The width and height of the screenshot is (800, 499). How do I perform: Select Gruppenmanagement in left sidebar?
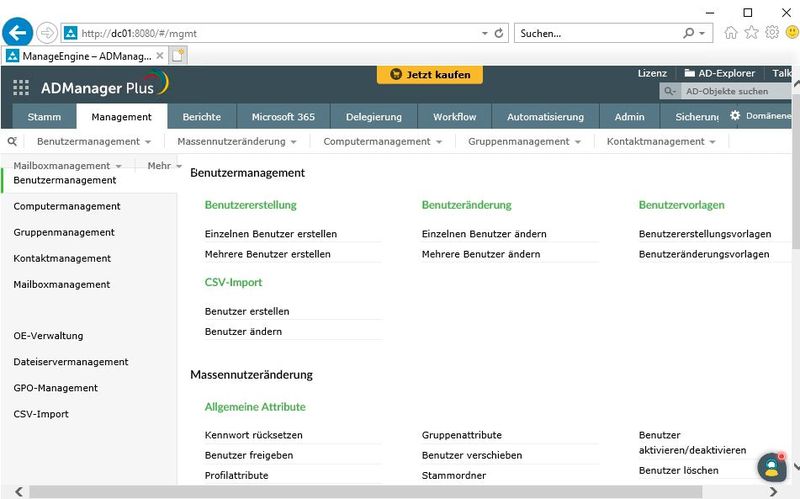click(x=64, y=232)
